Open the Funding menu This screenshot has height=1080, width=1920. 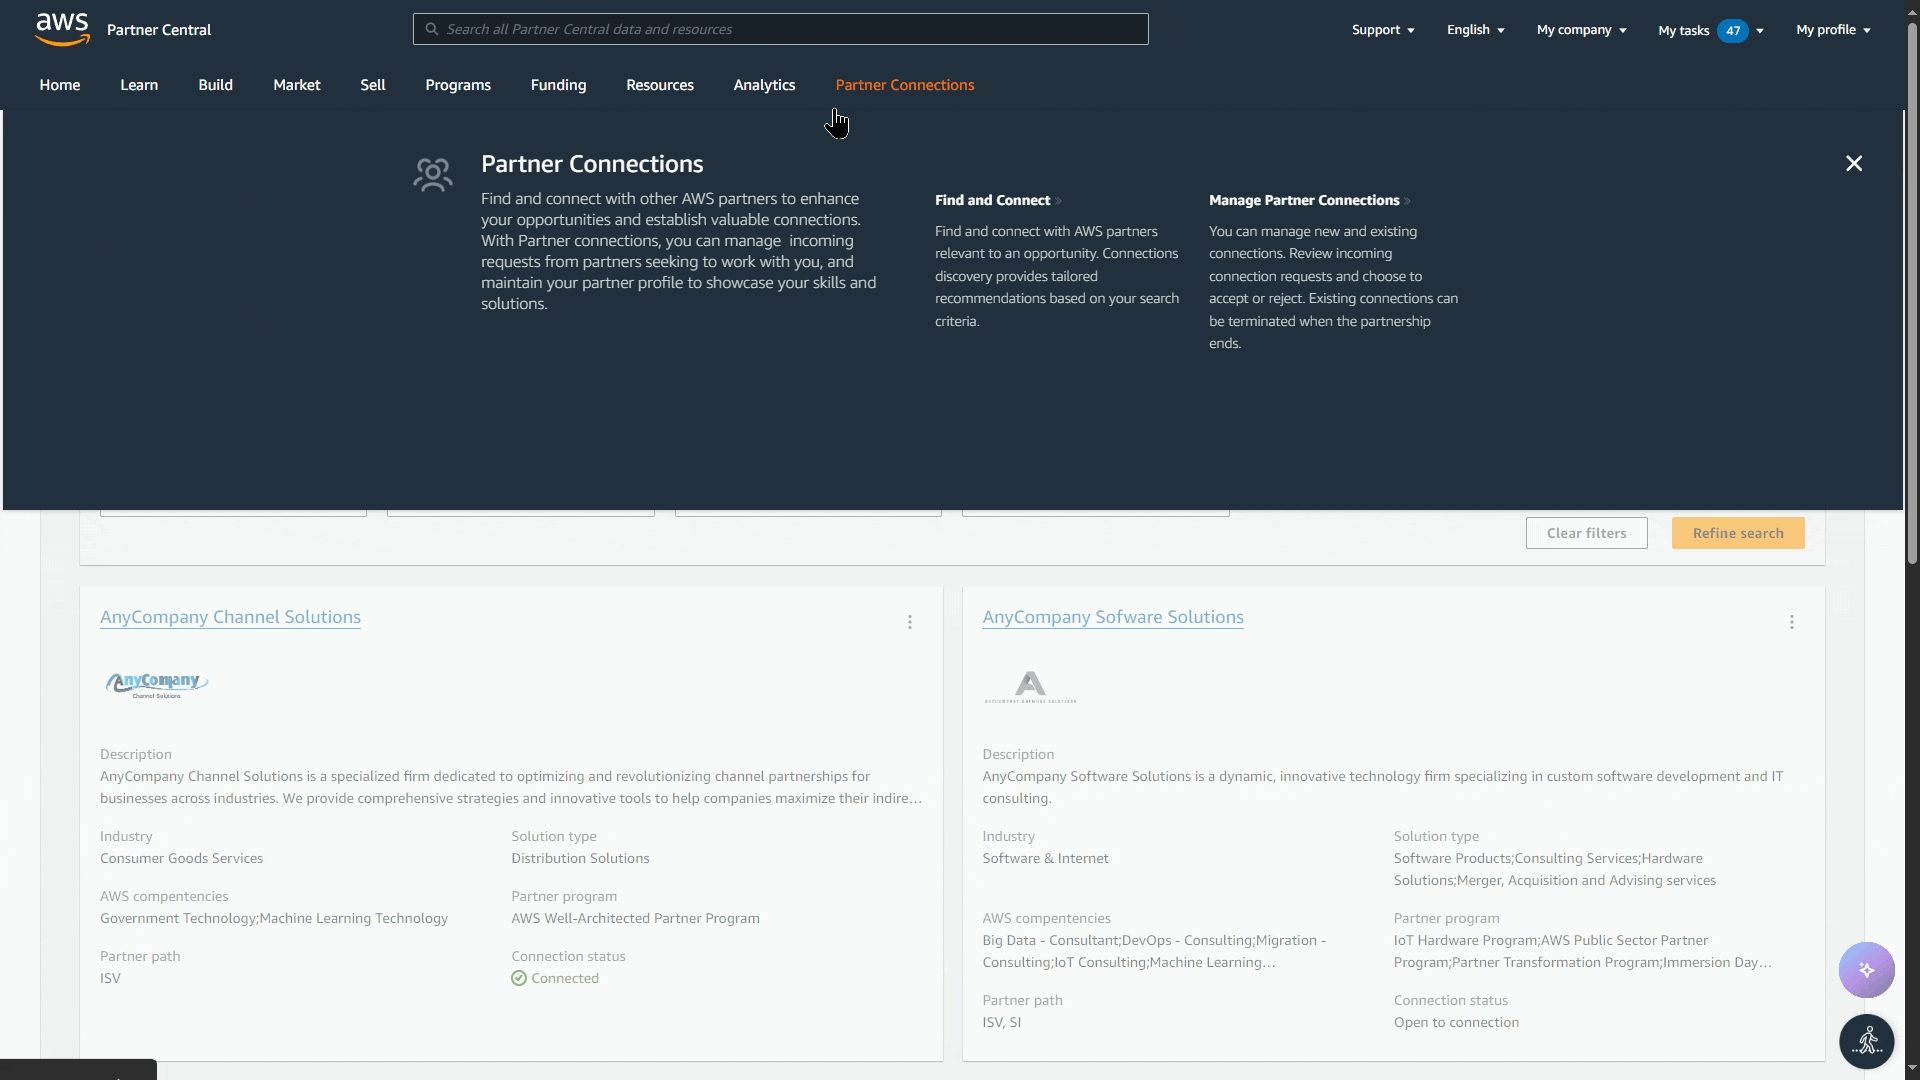pyautogui.click(x=558, y=85)
